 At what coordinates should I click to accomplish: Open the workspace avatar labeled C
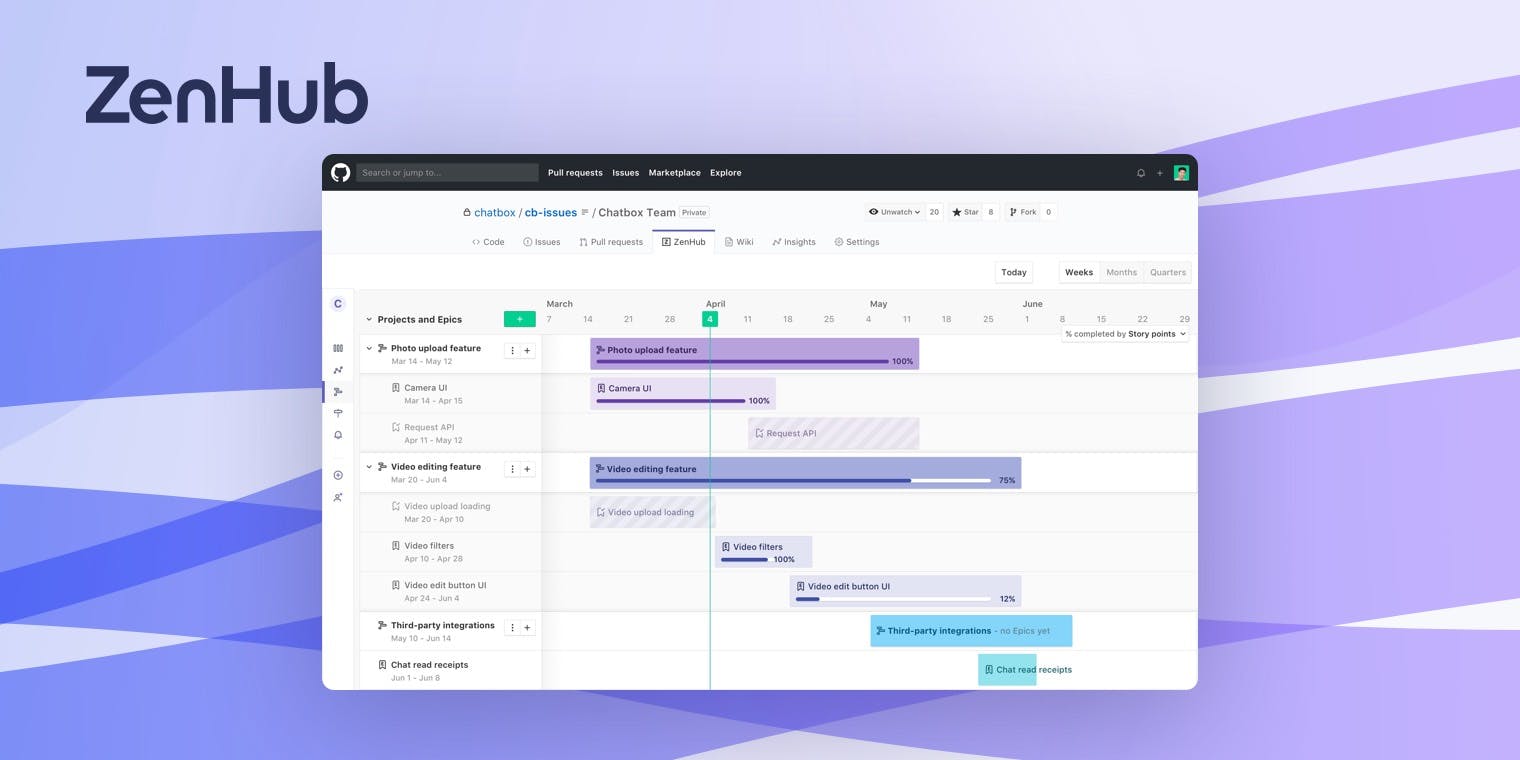coord(338,304)
